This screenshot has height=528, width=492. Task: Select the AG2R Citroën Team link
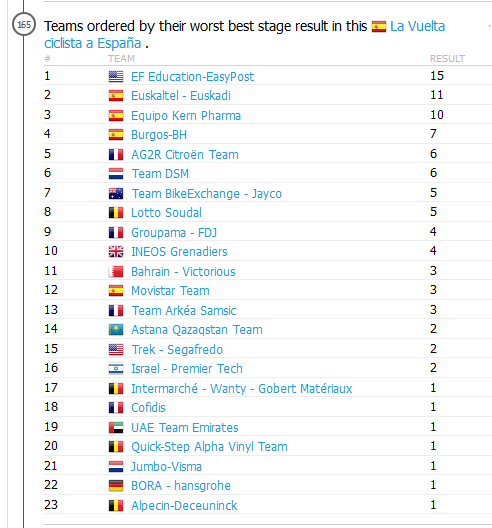click(185, 155)
